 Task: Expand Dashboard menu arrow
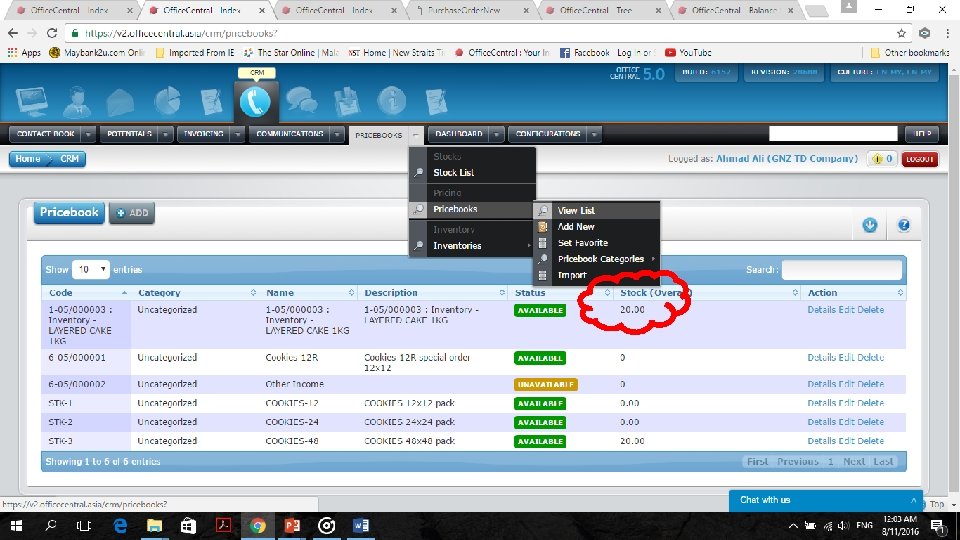tap(497, 134)
